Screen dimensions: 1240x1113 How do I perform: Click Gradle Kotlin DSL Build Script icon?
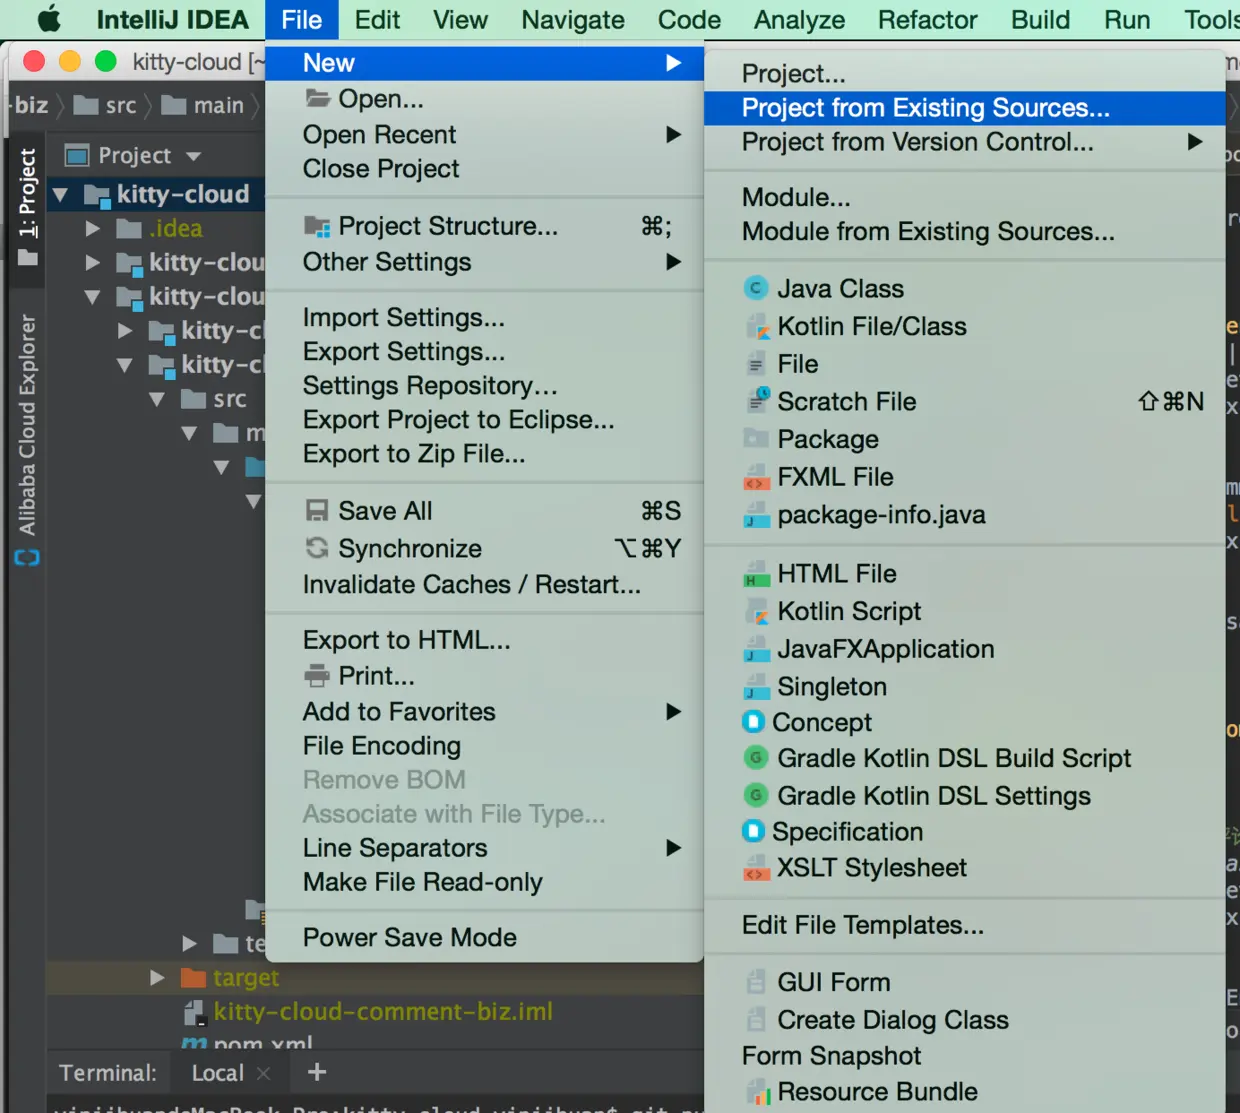click(x=756, y=758)
